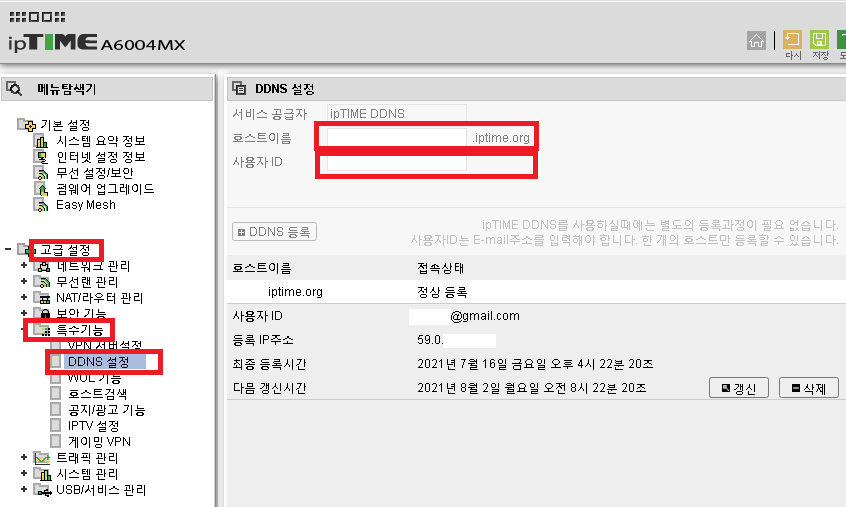The image size is (846, 507).
Task: Click the 삭제 delete button
Action: 809,388
